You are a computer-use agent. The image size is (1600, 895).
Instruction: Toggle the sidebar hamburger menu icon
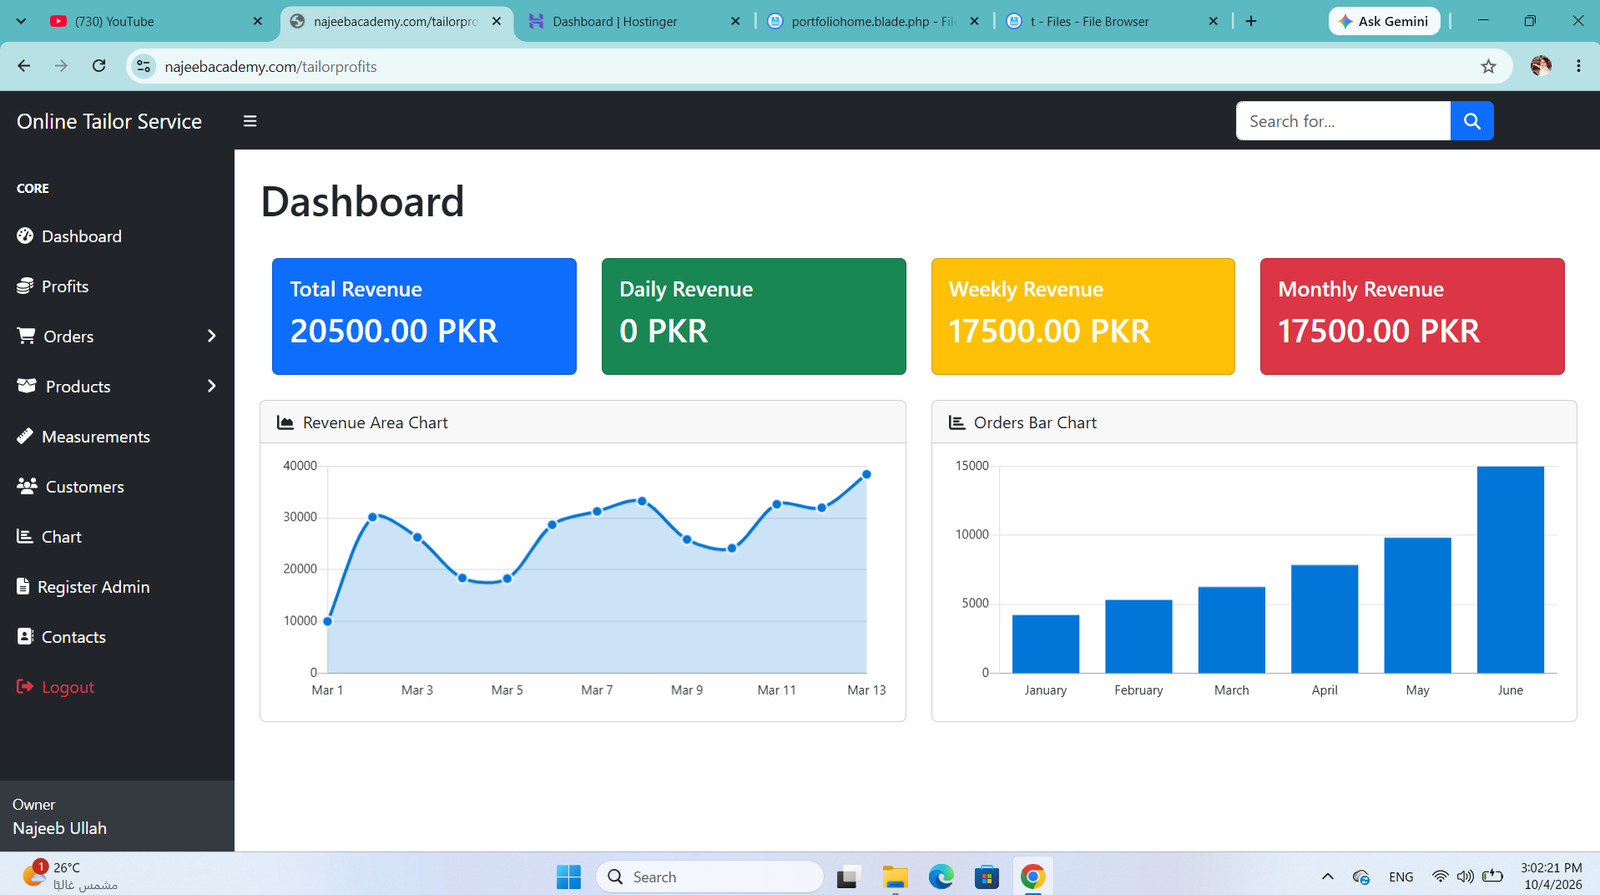pyautogui.click(x=250, y=121)
